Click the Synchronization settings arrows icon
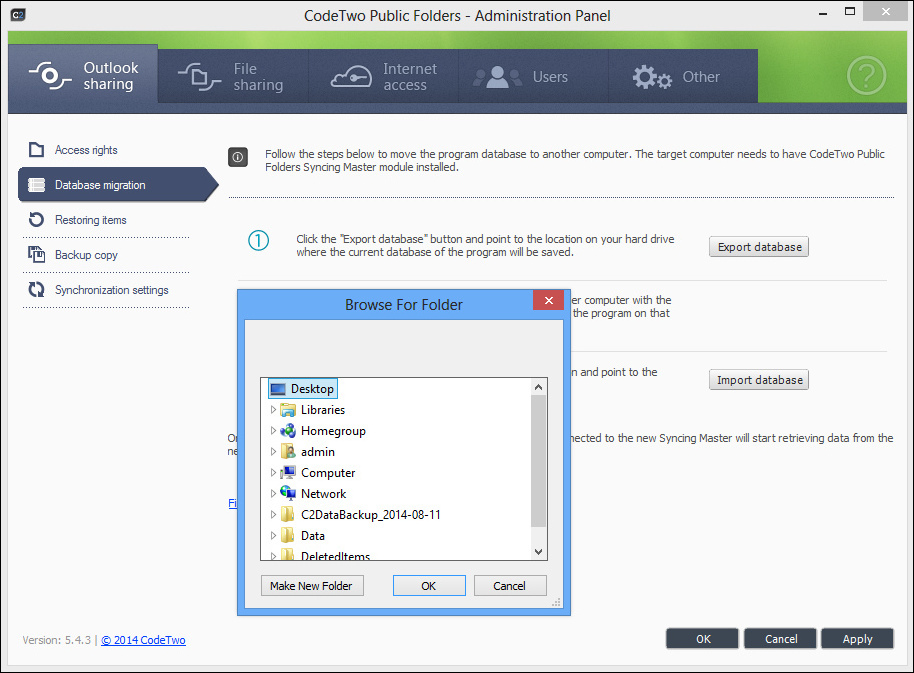Image resolution: width=914 pixels, height=673 pixels. 36,290
